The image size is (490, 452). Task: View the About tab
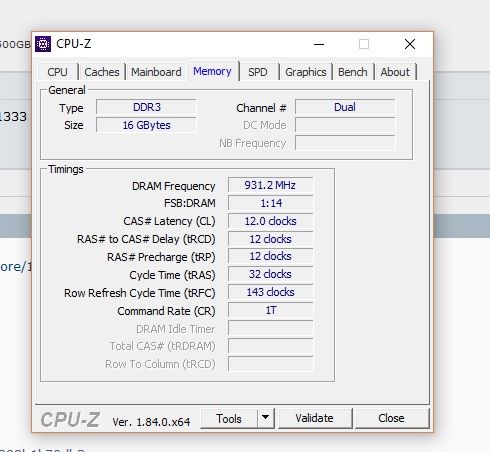[x=395, y=72]
